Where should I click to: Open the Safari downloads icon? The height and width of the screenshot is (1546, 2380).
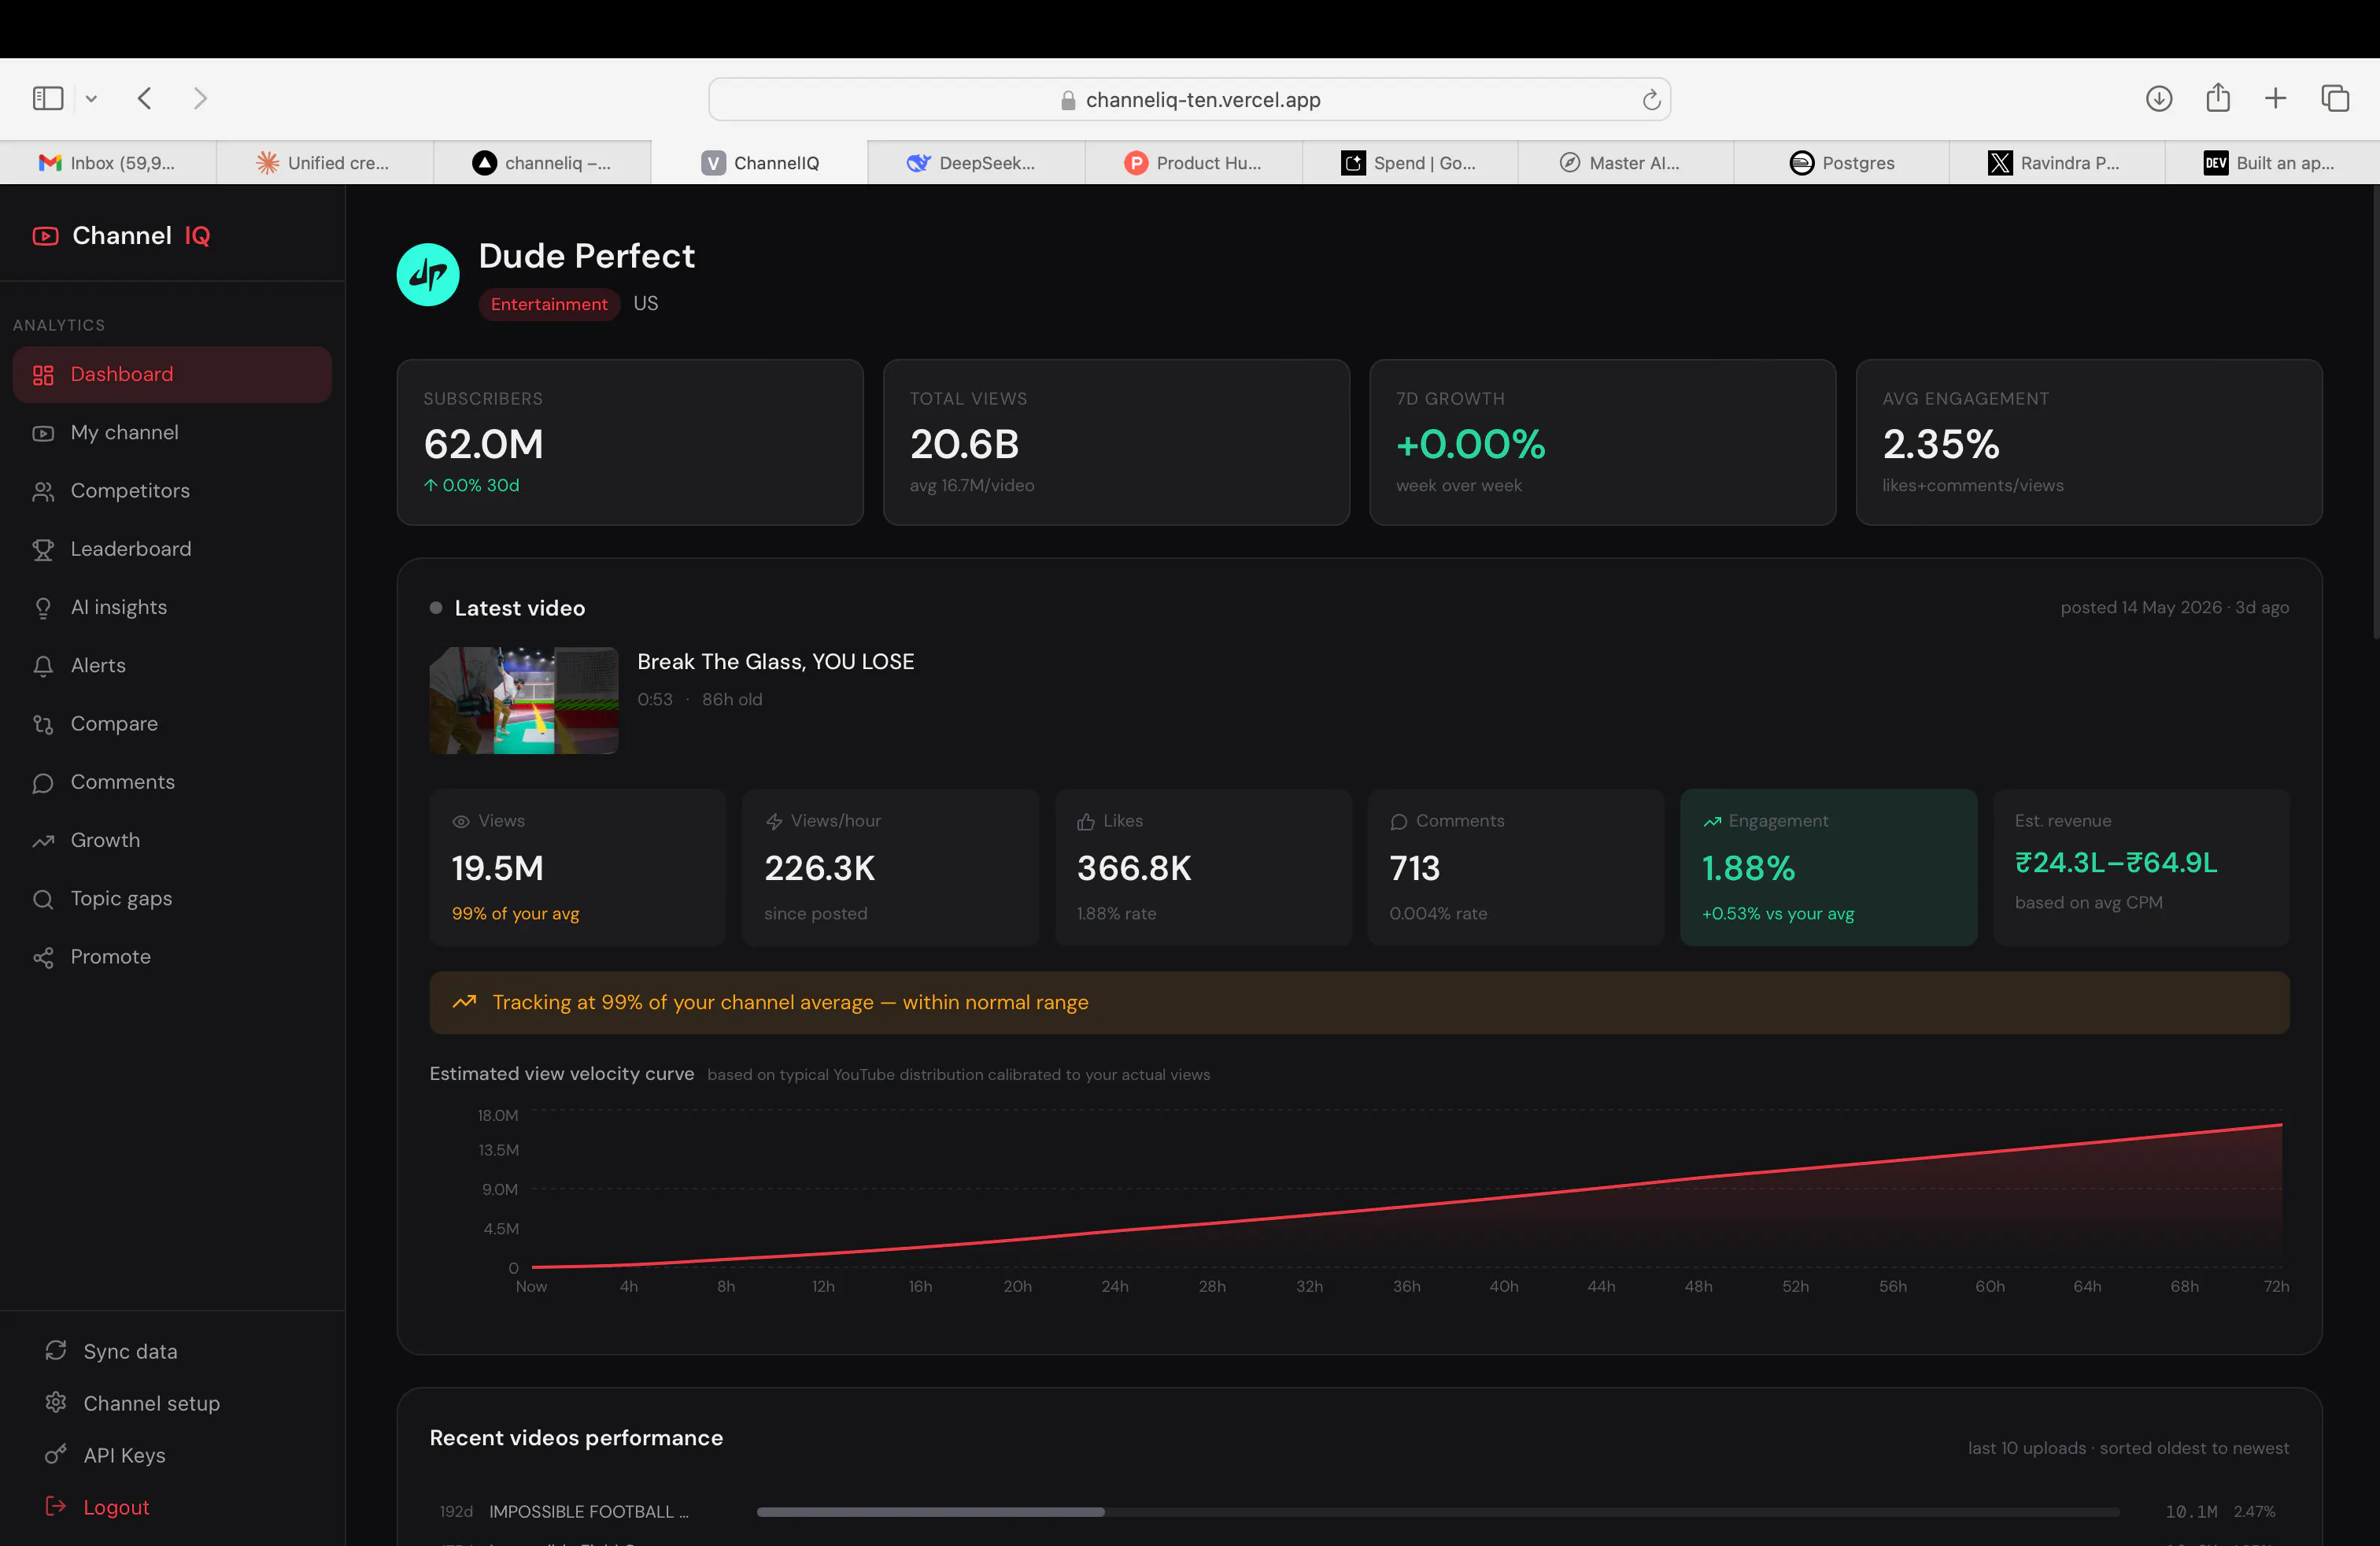[2159, 98]
